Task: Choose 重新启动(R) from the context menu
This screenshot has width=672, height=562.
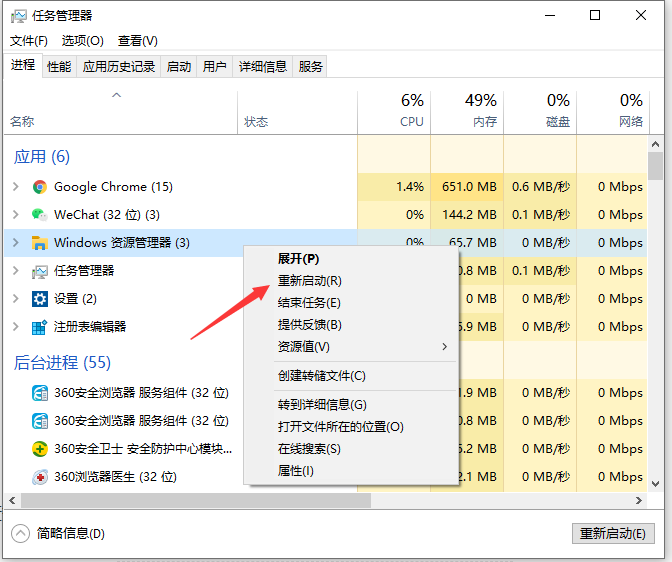Action: point(309,281)
